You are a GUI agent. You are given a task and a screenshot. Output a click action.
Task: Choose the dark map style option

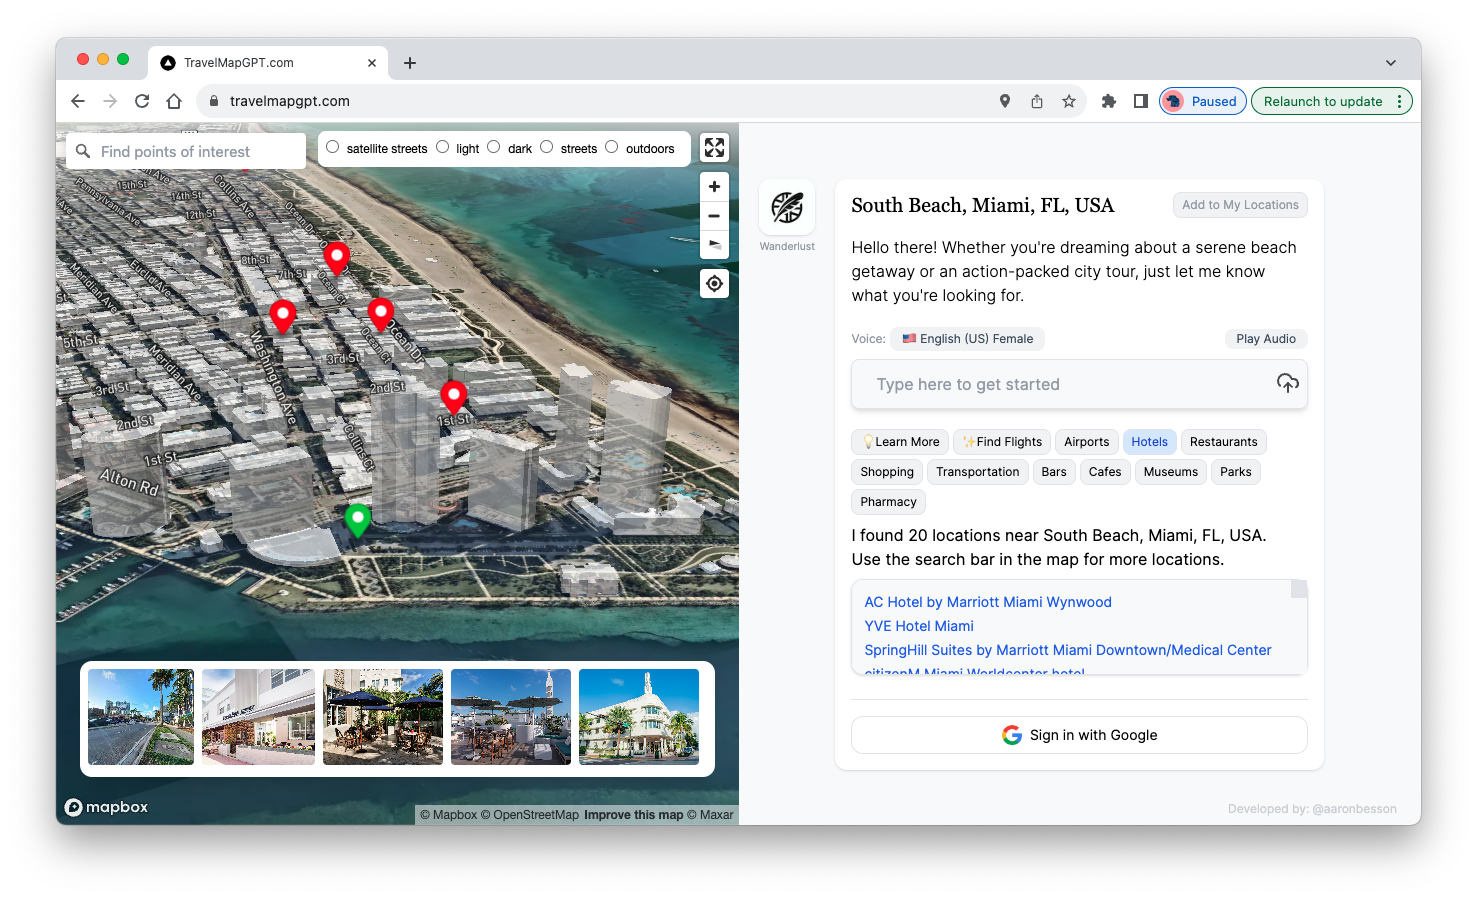coord(494,147)
